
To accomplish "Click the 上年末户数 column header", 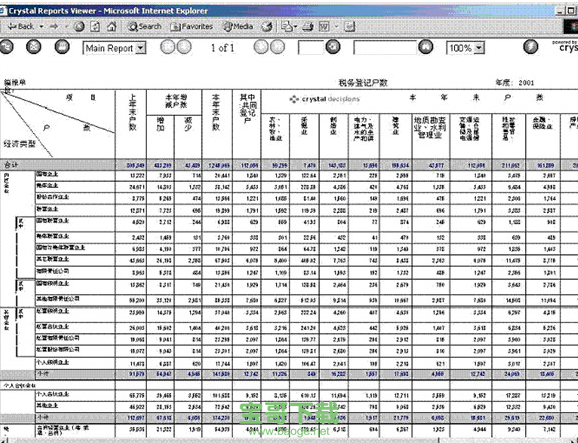I will tap(132, 112).
